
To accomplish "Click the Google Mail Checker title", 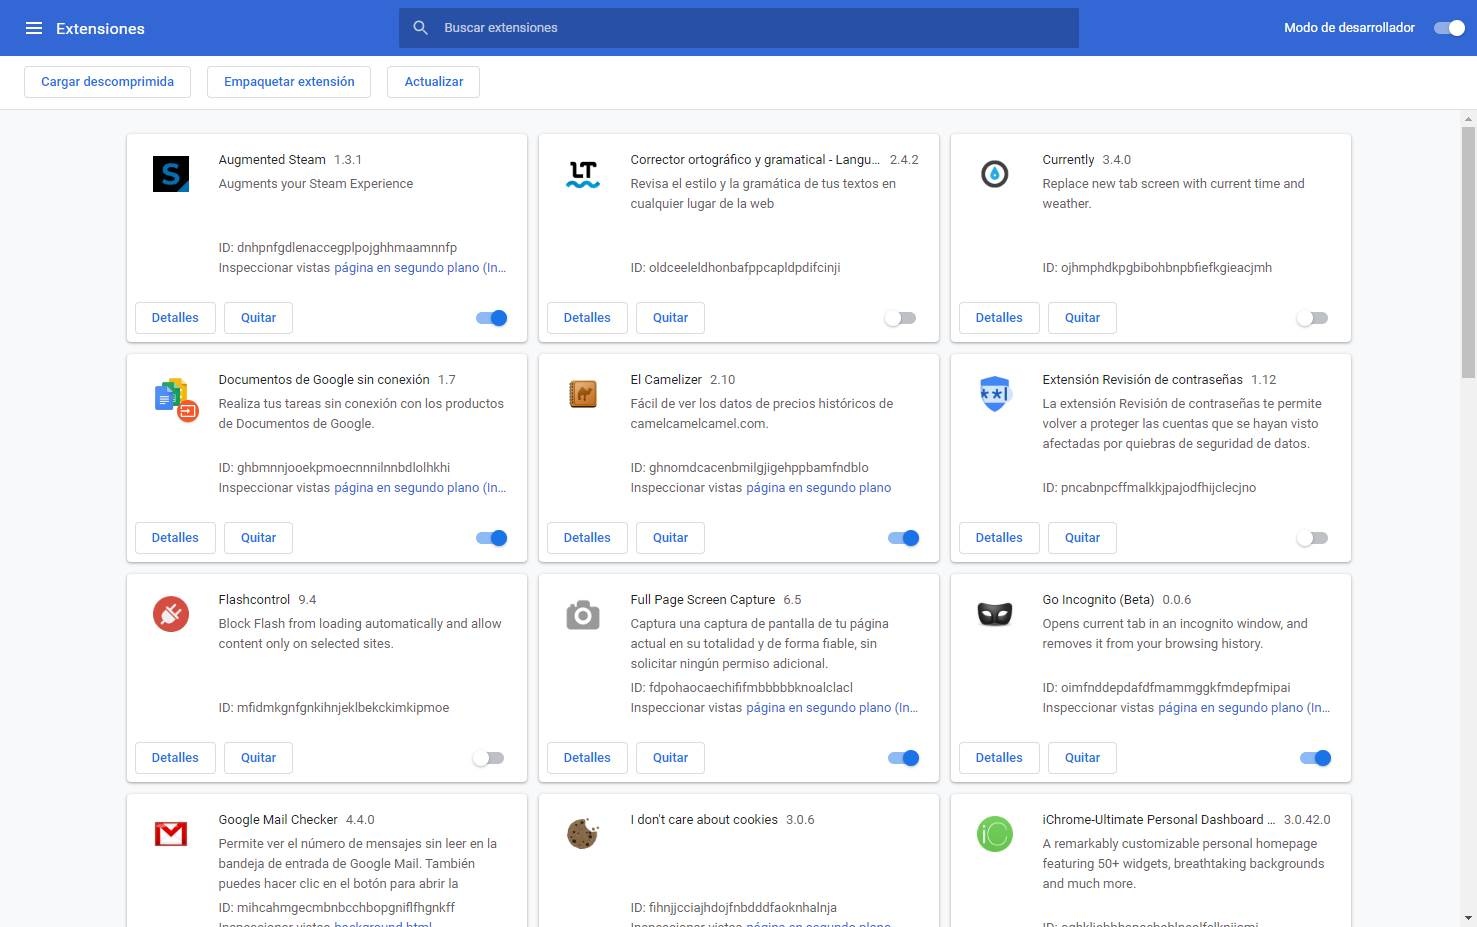I will (x=278, y=820).
